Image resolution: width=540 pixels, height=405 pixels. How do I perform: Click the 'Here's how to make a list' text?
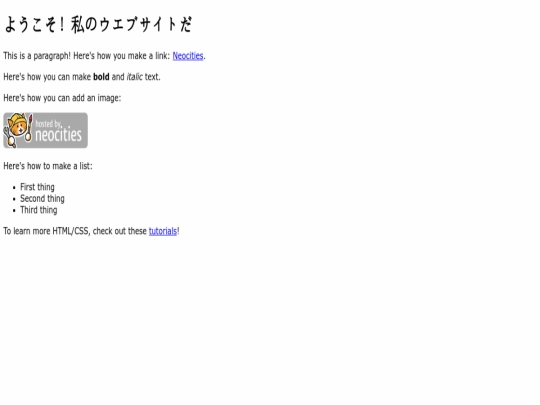tap(48, 166)
